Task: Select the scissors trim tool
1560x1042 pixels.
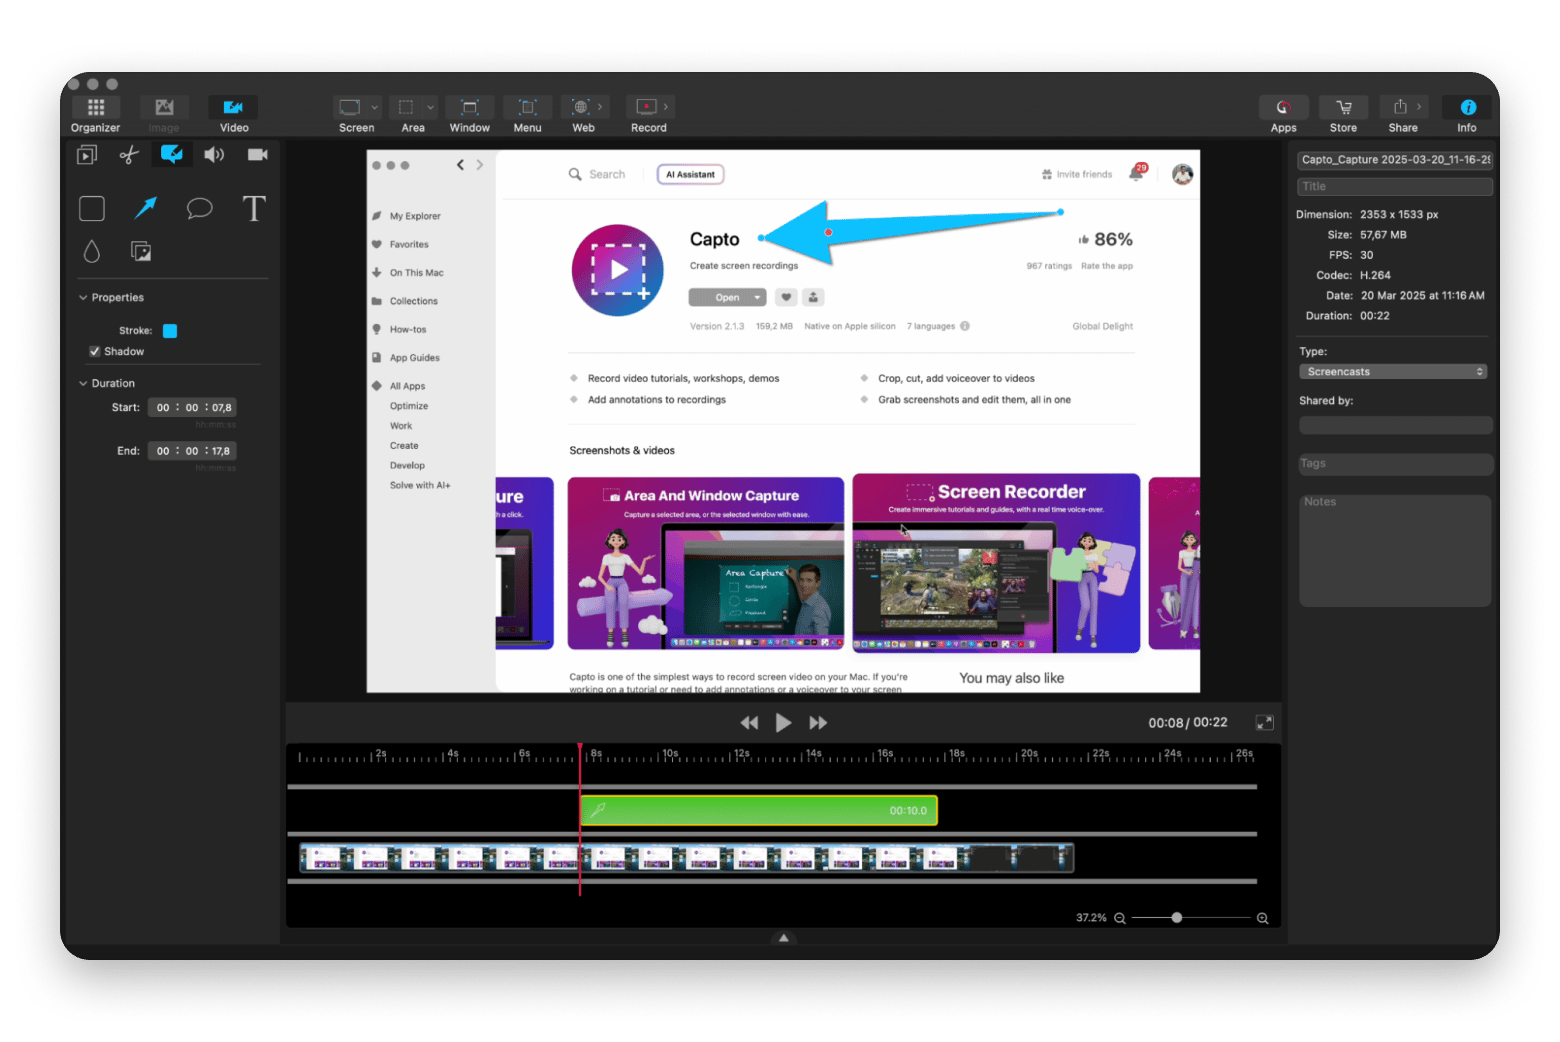Action: coord(128,154)
